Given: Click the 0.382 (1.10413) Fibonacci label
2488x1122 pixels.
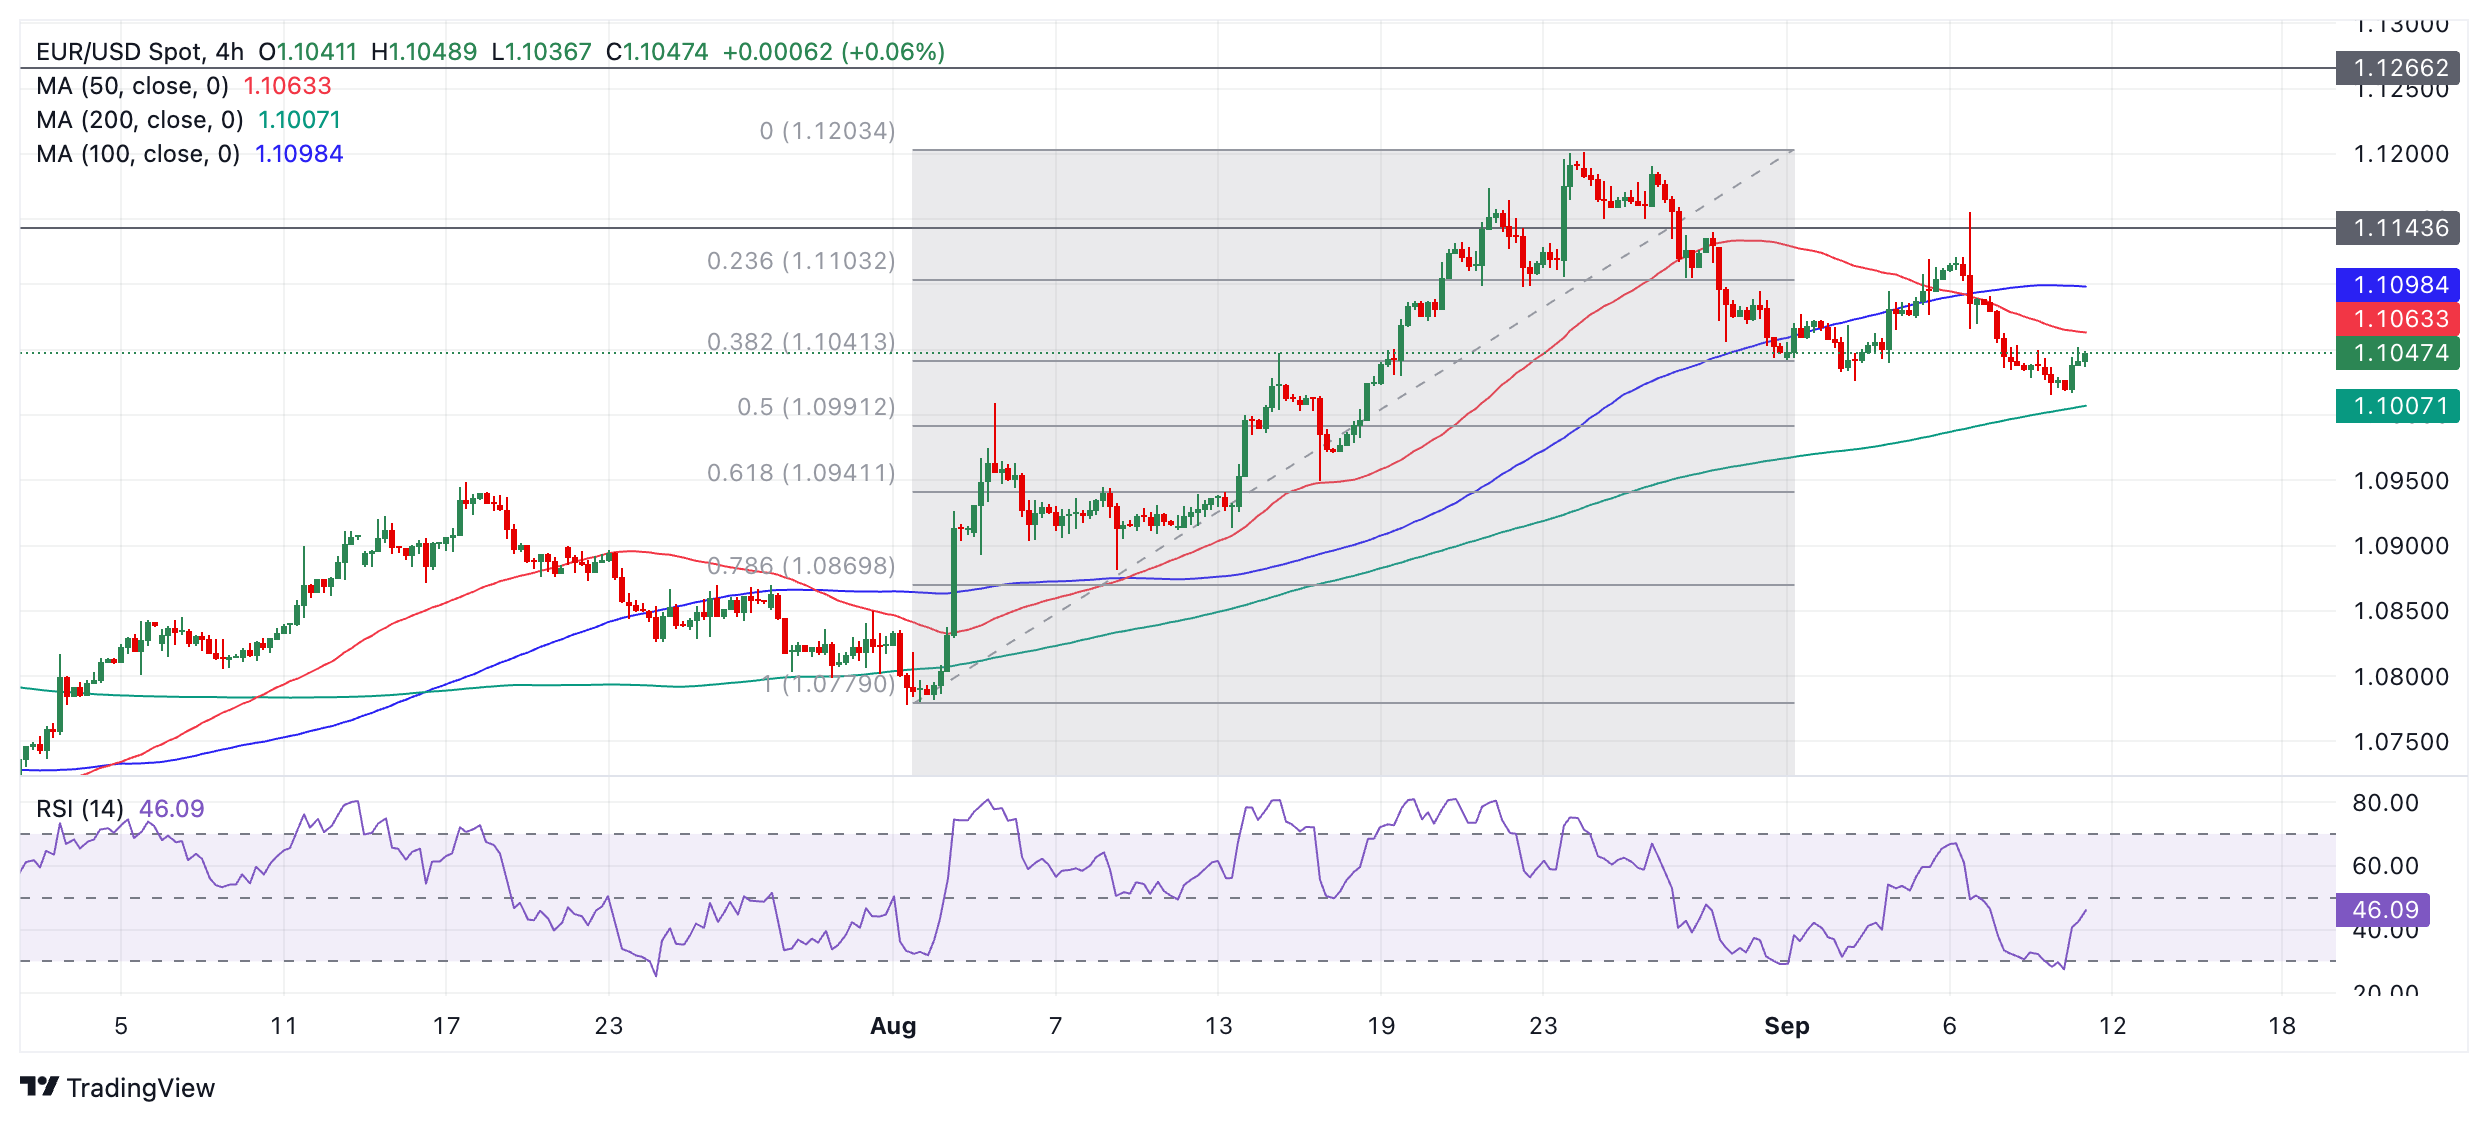Looking at the screenshot, I should click(x=801, y=342).
